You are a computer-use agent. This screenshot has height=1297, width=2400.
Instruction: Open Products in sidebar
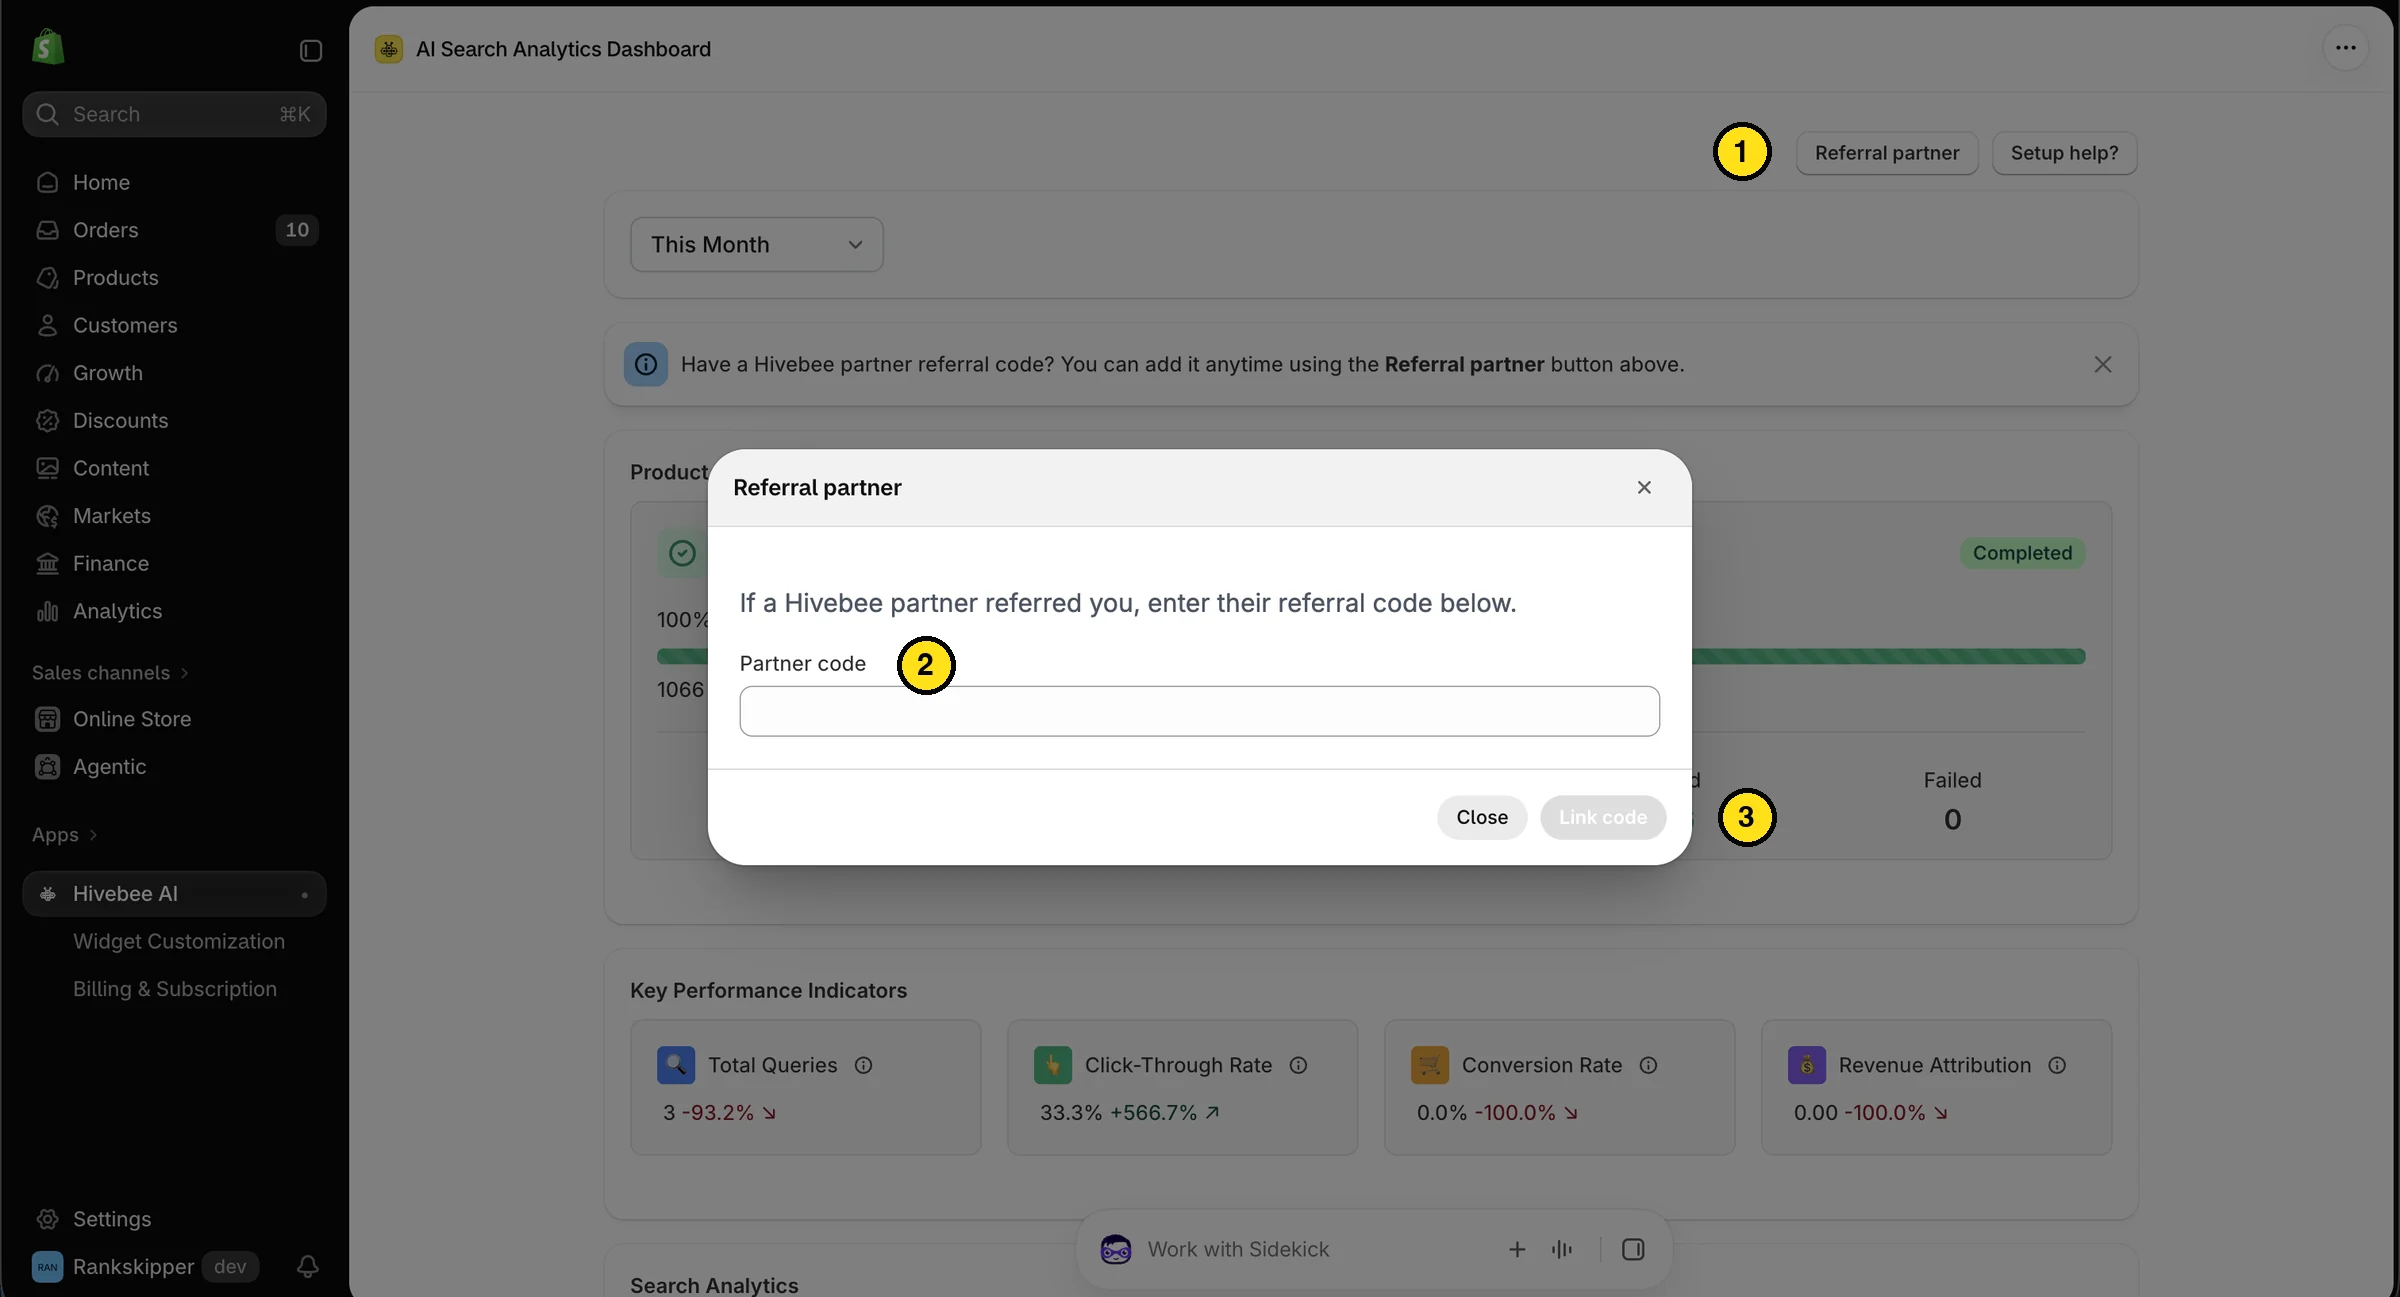[174, 278]
